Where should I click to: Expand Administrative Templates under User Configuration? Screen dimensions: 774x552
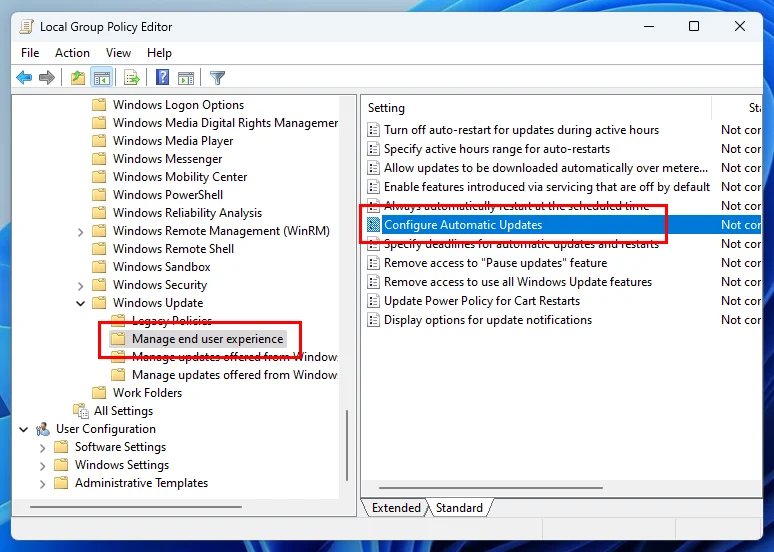click(42, 483)
